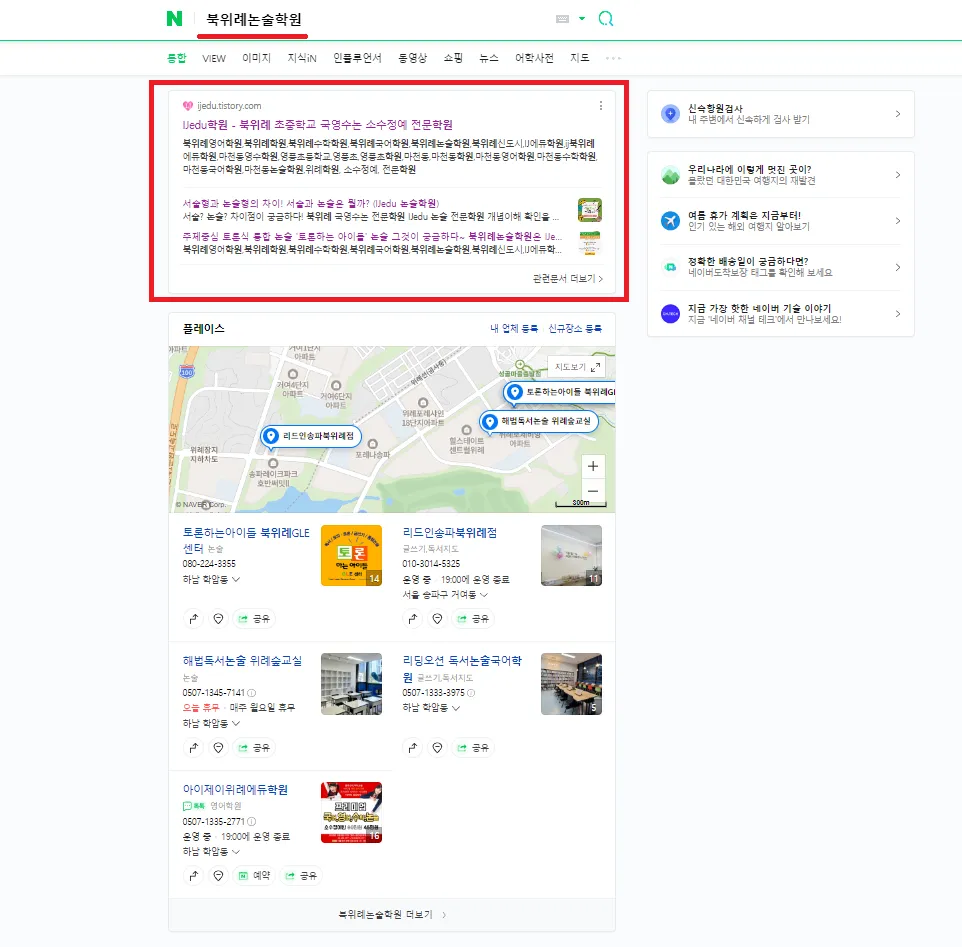Viewport: 962px width, 947px height.
Task: Expand 하남 학암동 address under 리딩오션
Action: (431, 707)
